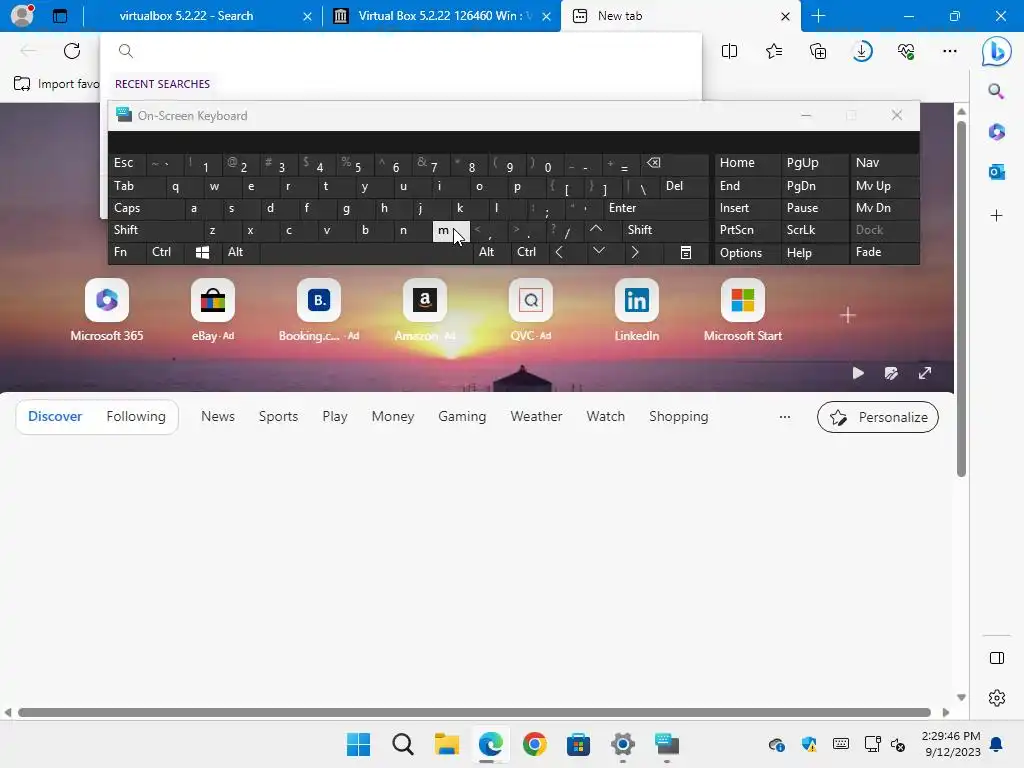Expand background to full view icon
The image size is (1024, 768).
(x=925, y=373)
